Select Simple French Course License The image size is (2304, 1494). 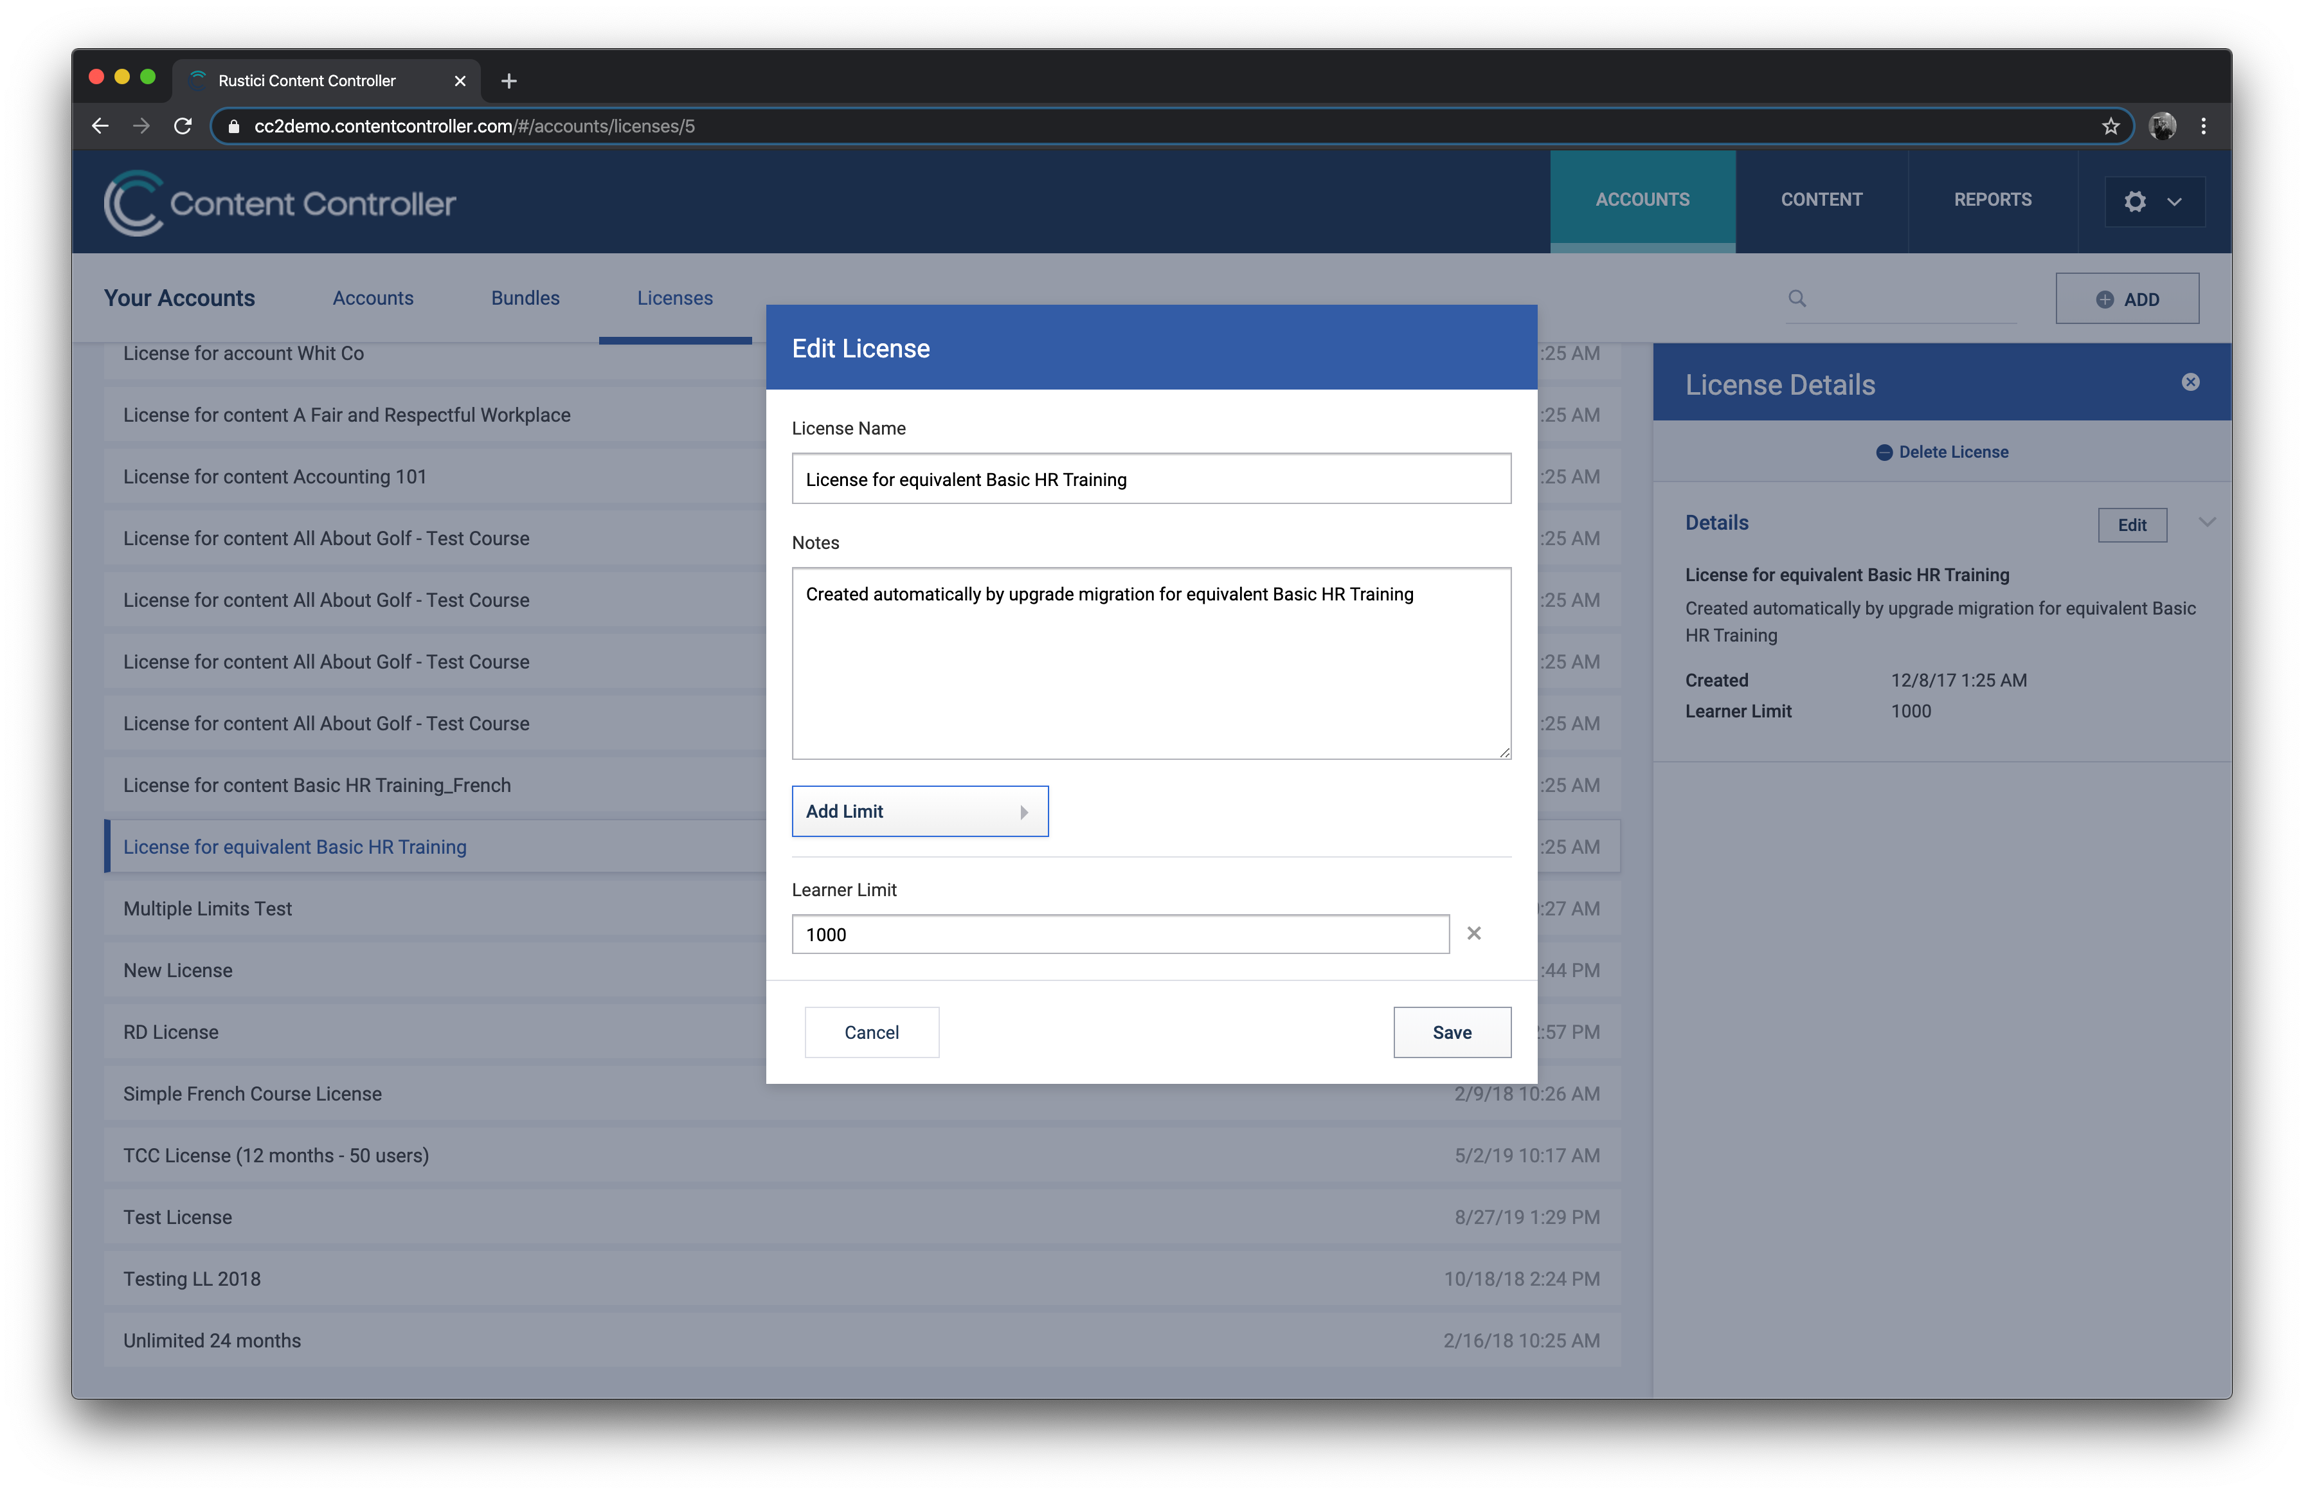tap(861, 1094)
